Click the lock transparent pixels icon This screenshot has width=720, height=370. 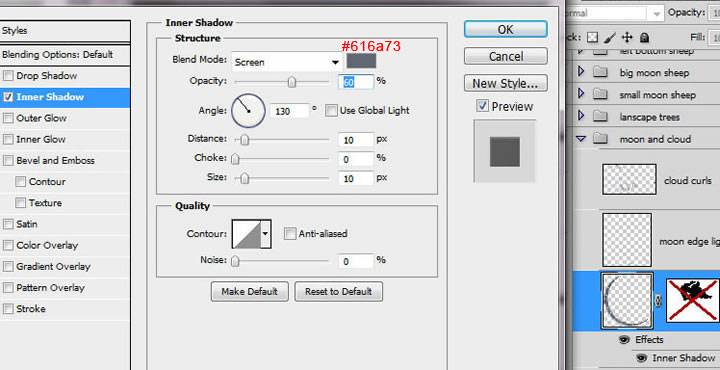[593, 38]
